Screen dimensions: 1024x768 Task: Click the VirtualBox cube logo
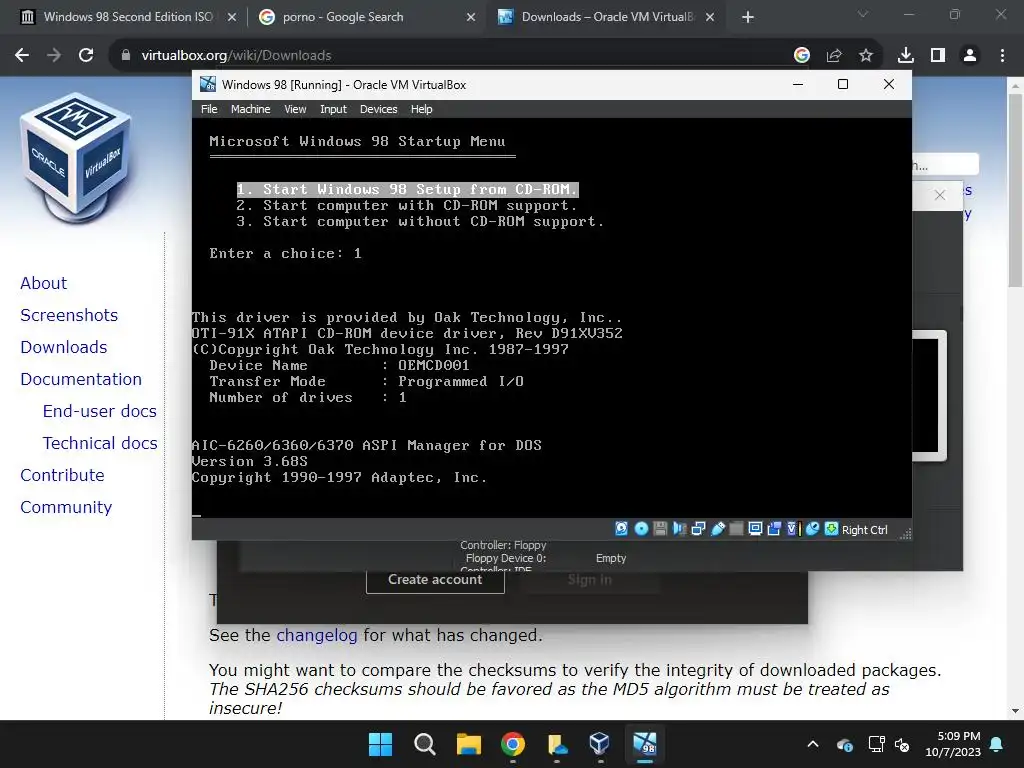[76, 157]
